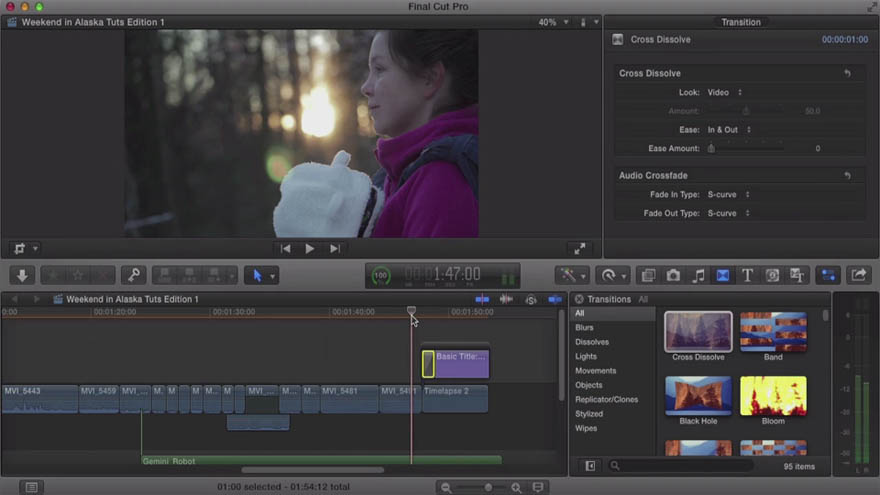Select the MVI_5443 timeline clip
This screenshot has width=880, height=495.
click(x=40, y=399)
